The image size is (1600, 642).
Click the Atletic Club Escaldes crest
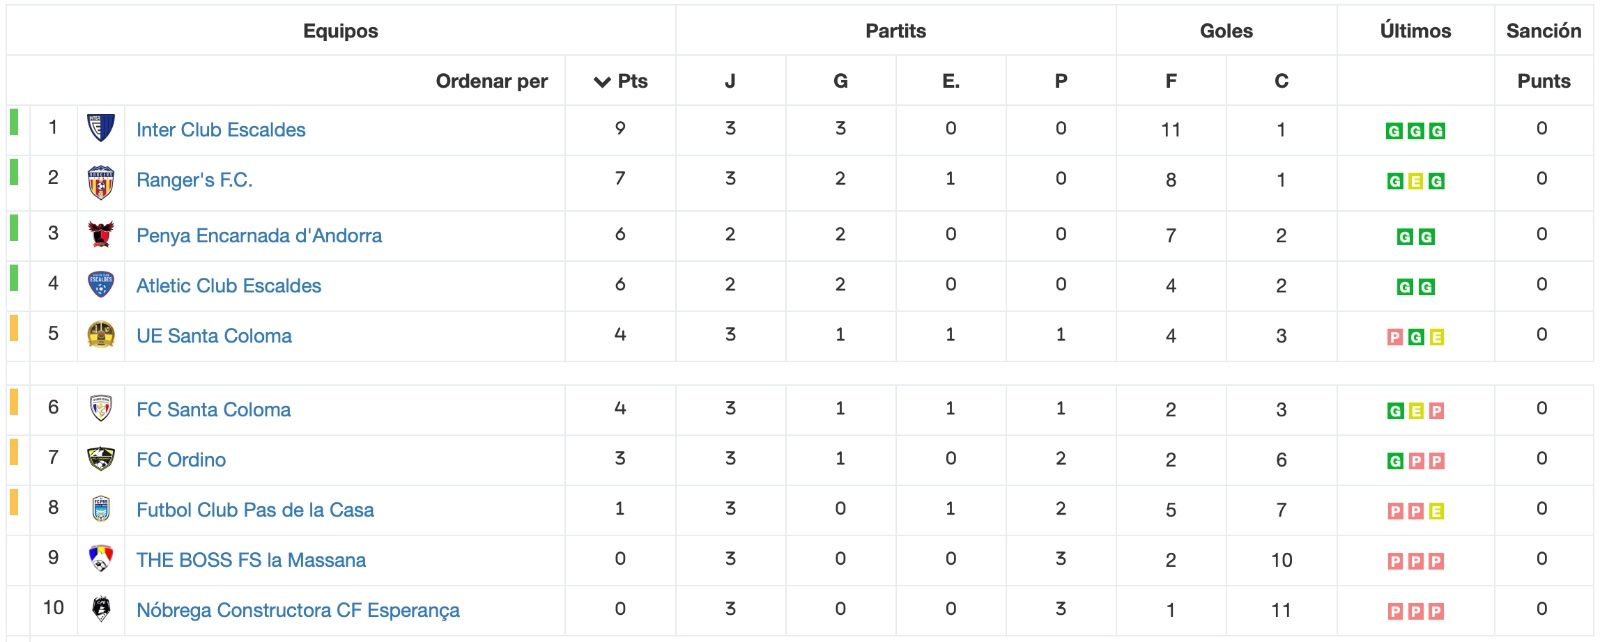[x=101, y=285]
